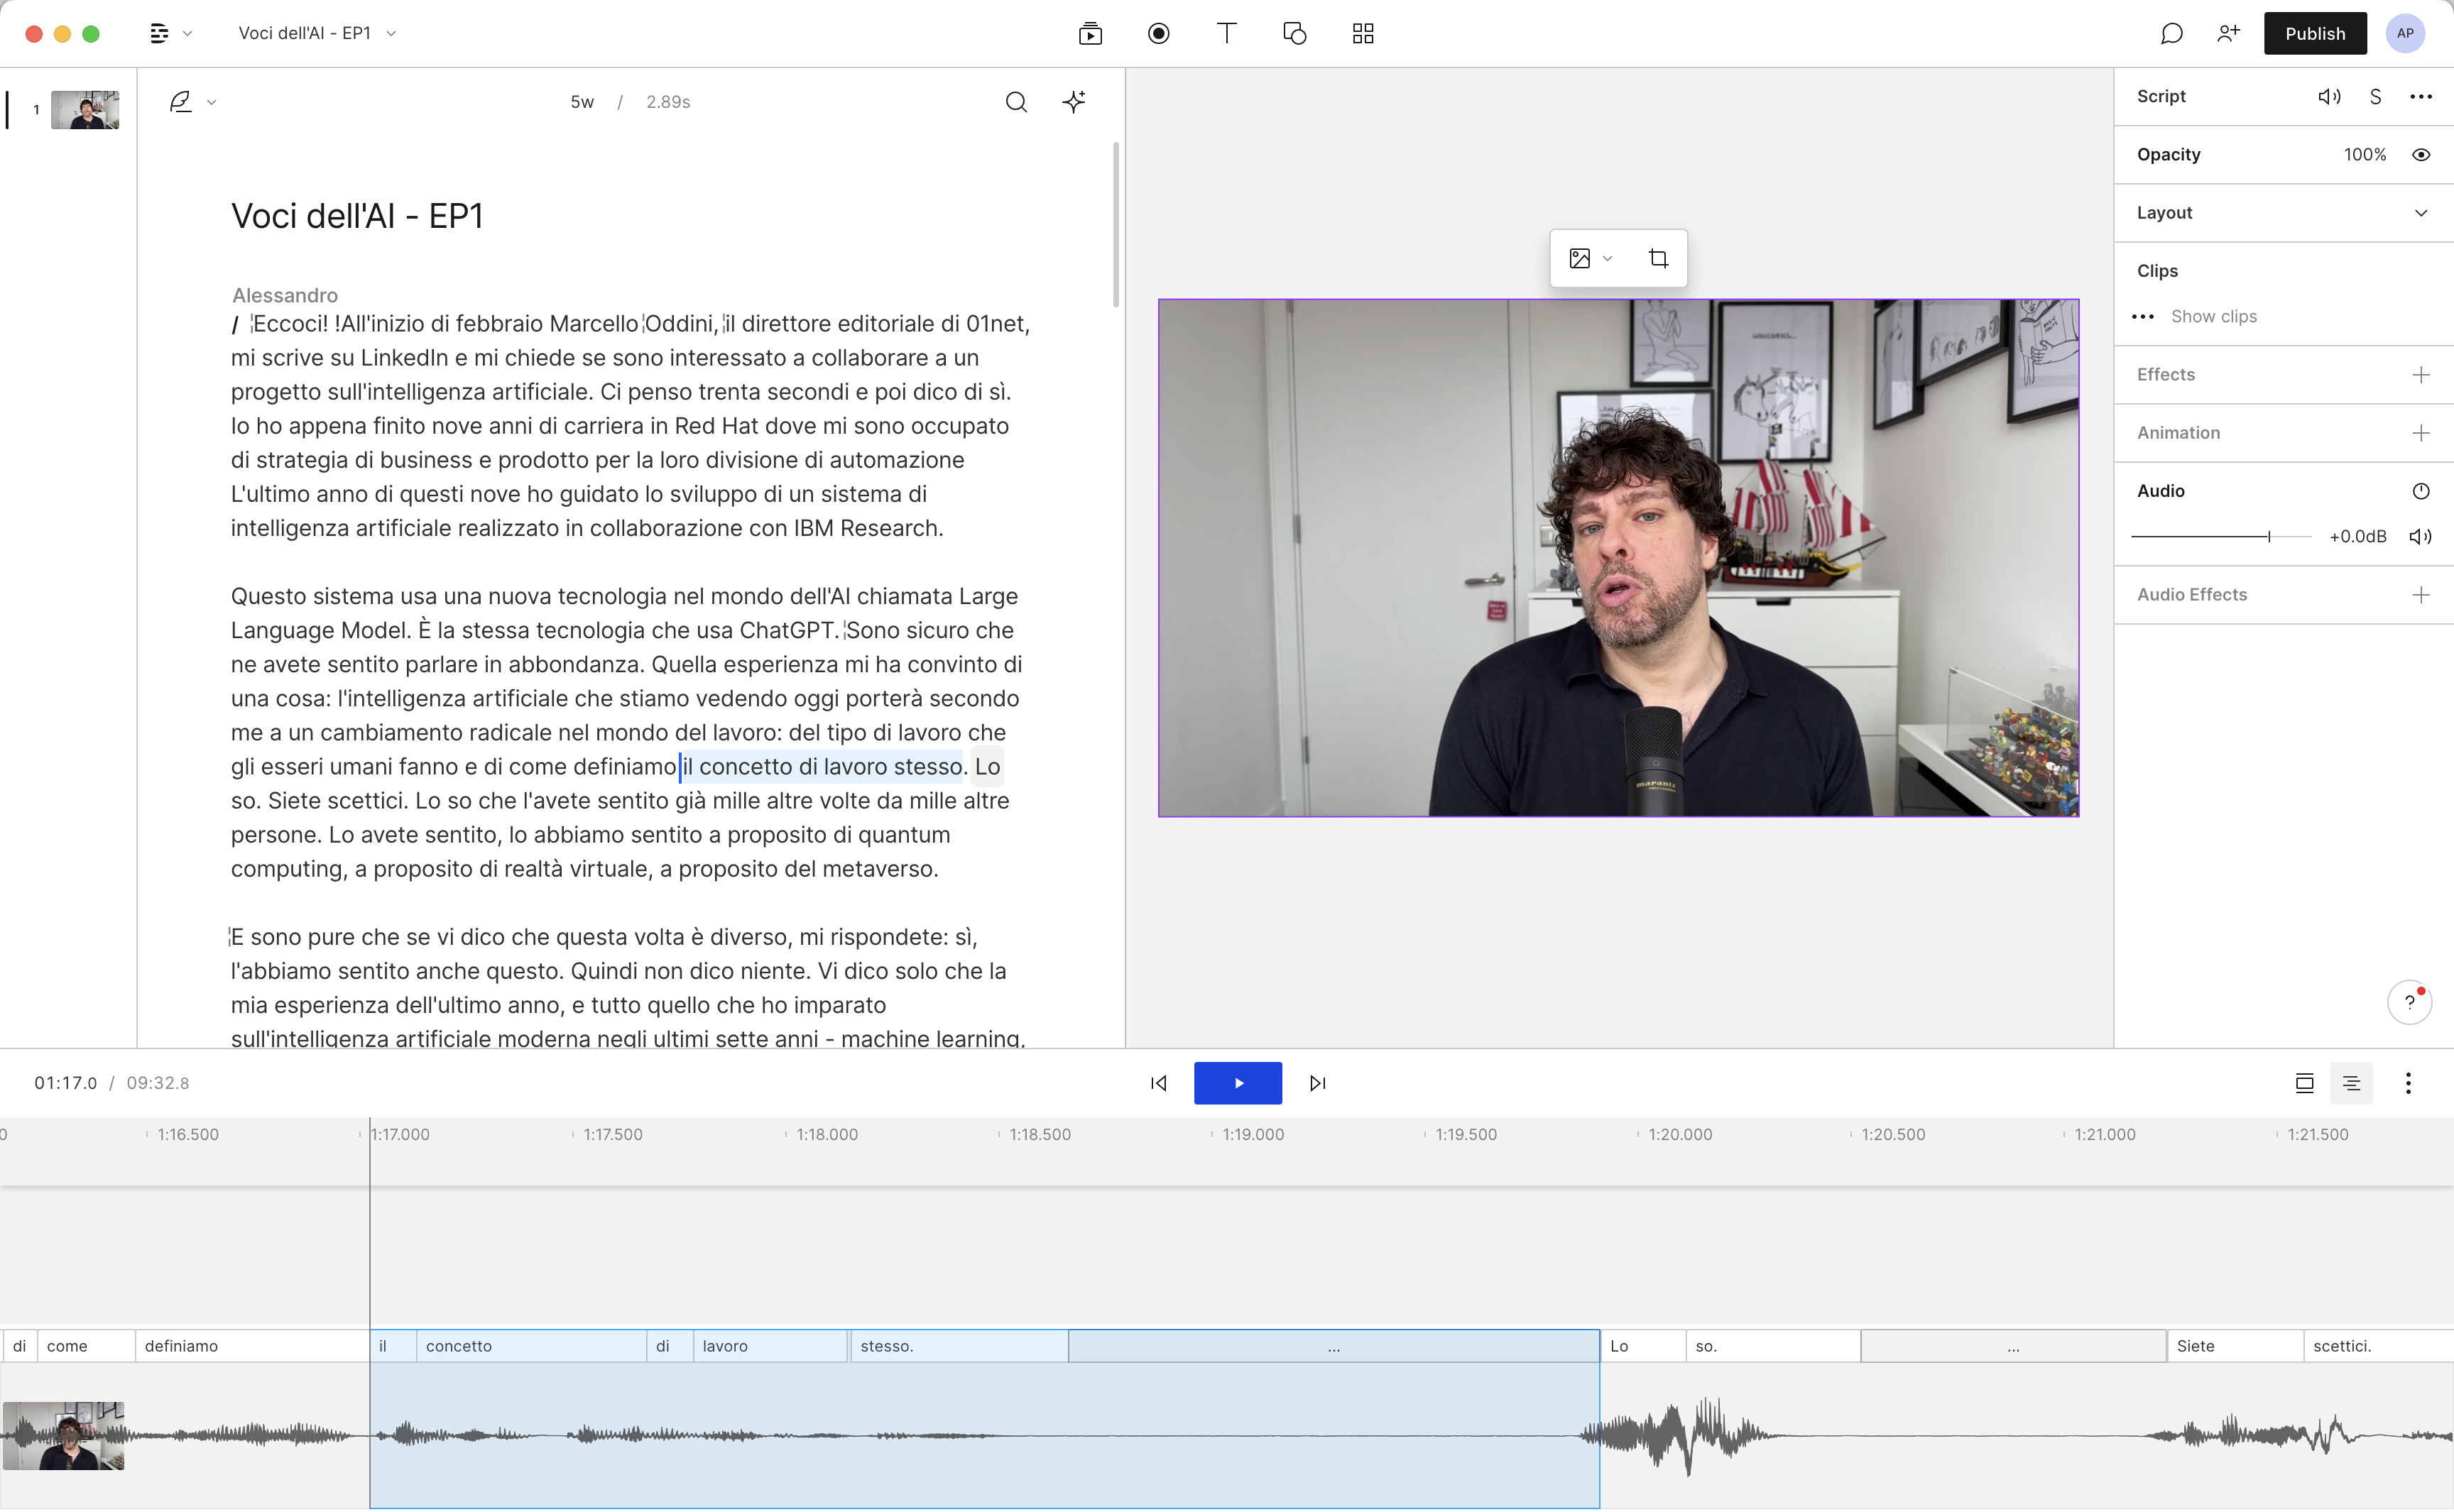Click the Audio reset clock icon
The image size is (2454, 1512).
(2420, 491)
